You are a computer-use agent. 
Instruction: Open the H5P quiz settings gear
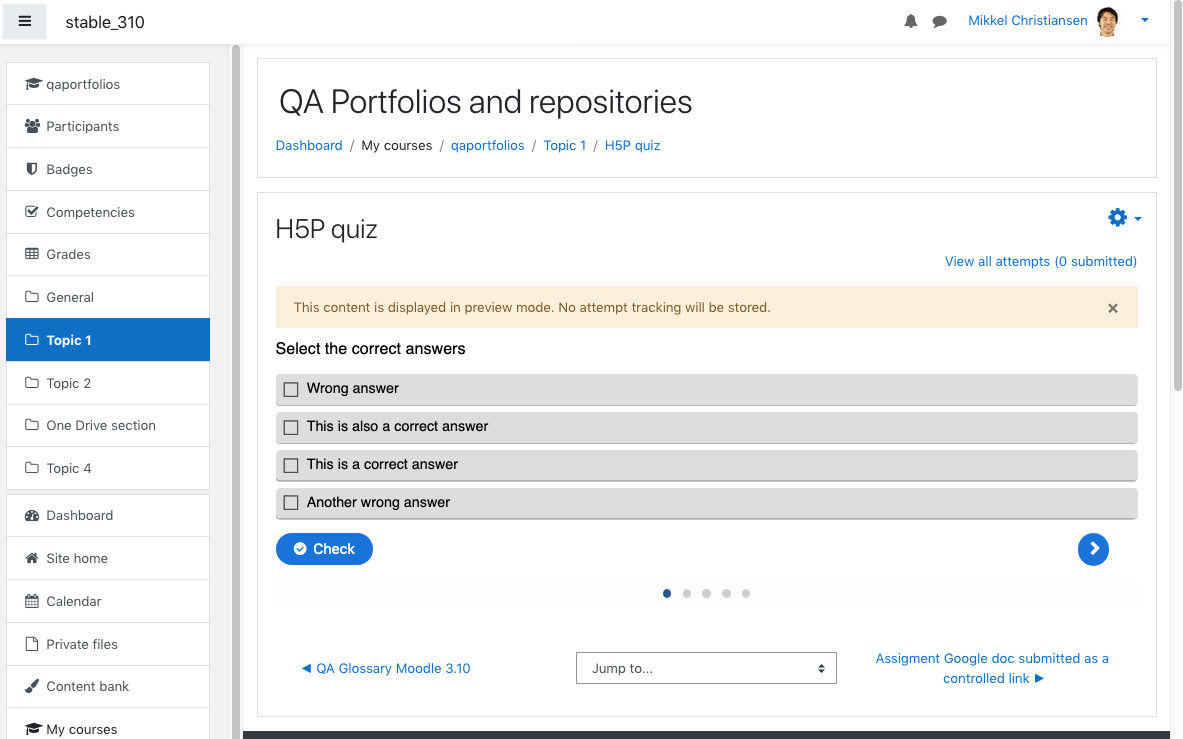1124,218
